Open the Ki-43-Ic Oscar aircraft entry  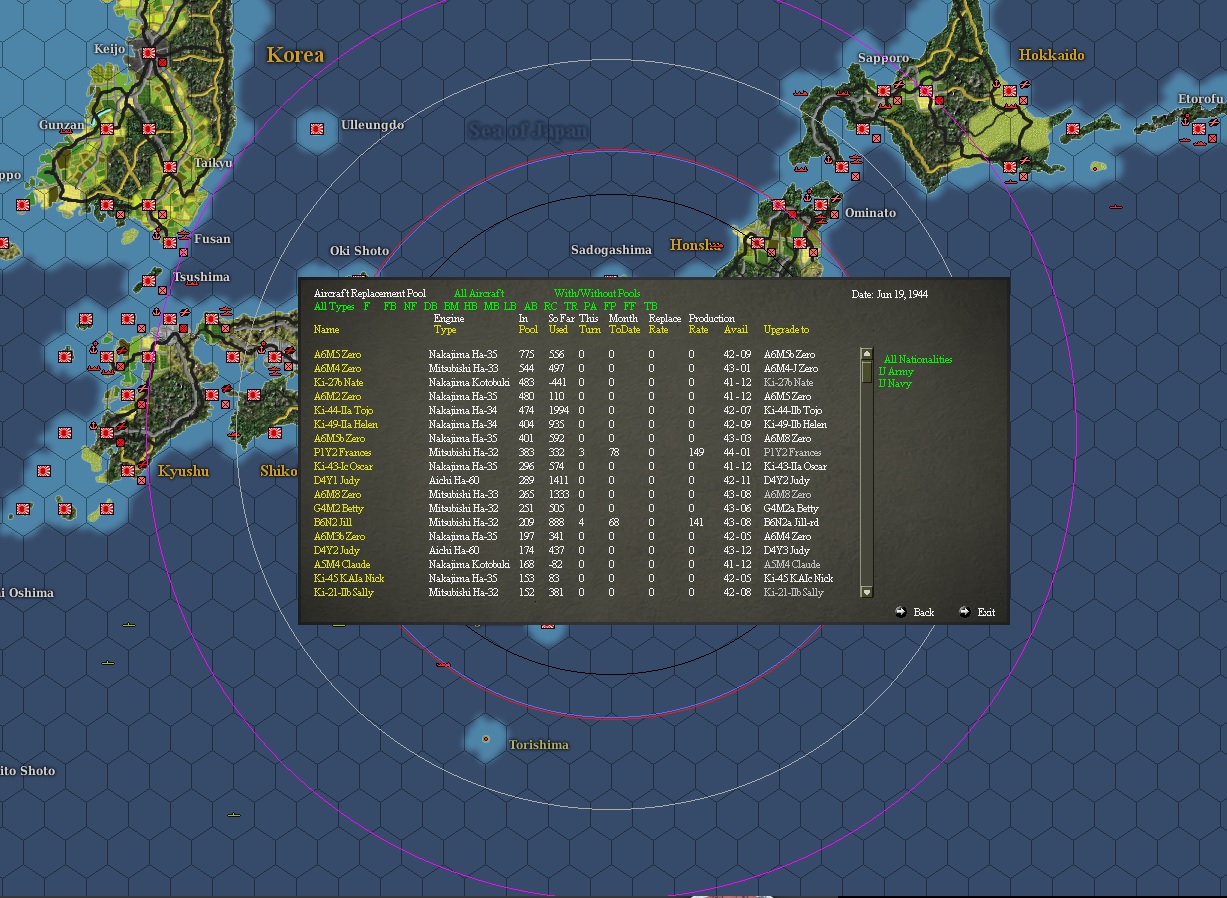(343, 466)
